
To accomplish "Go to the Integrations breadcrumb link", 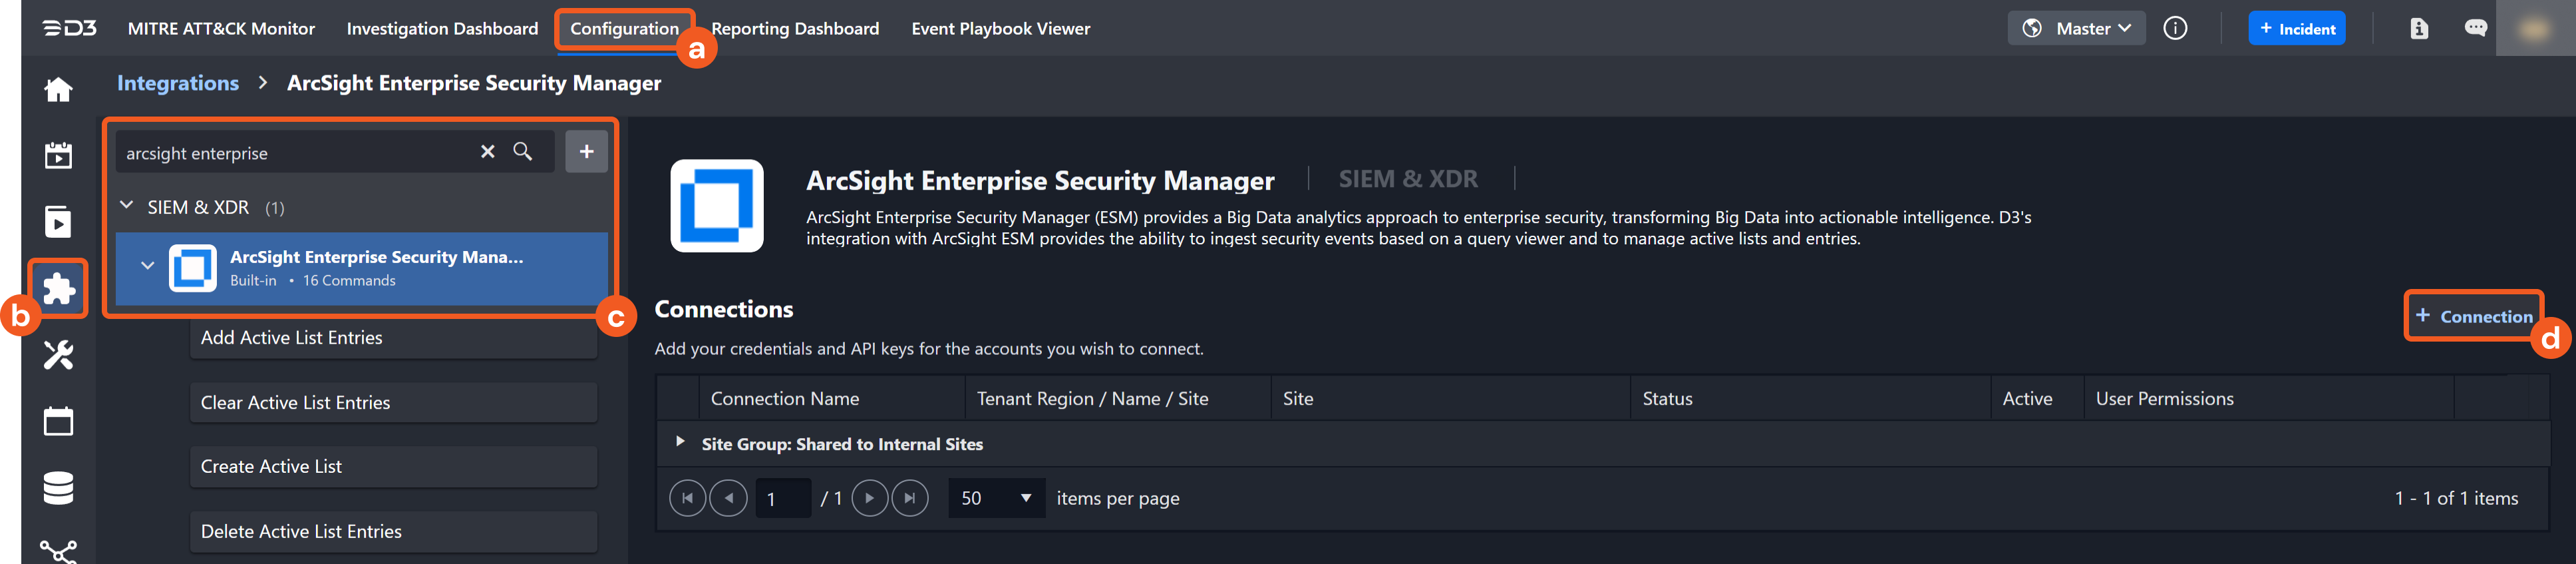I will [x=178, y=83].
